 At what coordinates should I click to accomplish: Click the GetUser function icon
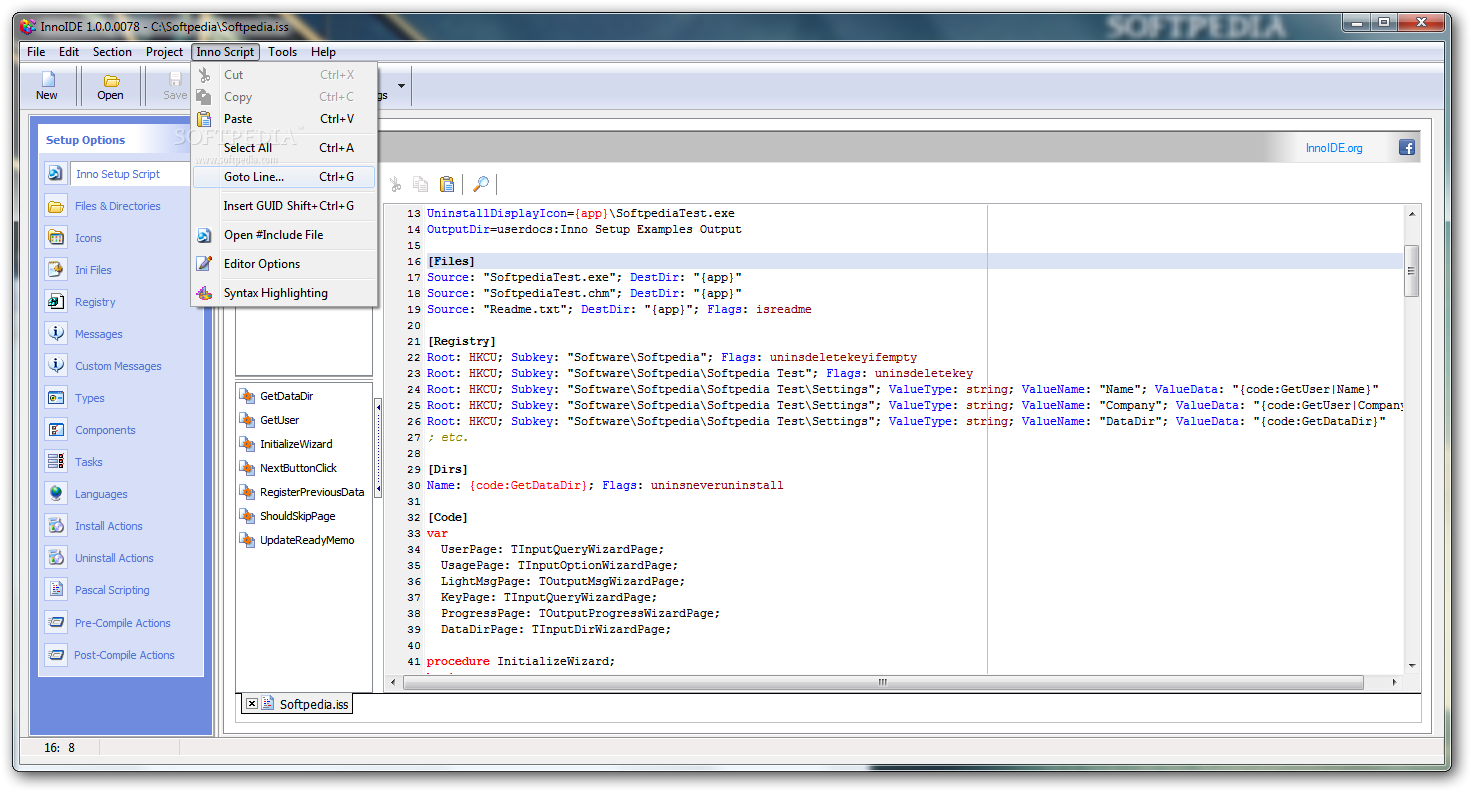(247, 420)
